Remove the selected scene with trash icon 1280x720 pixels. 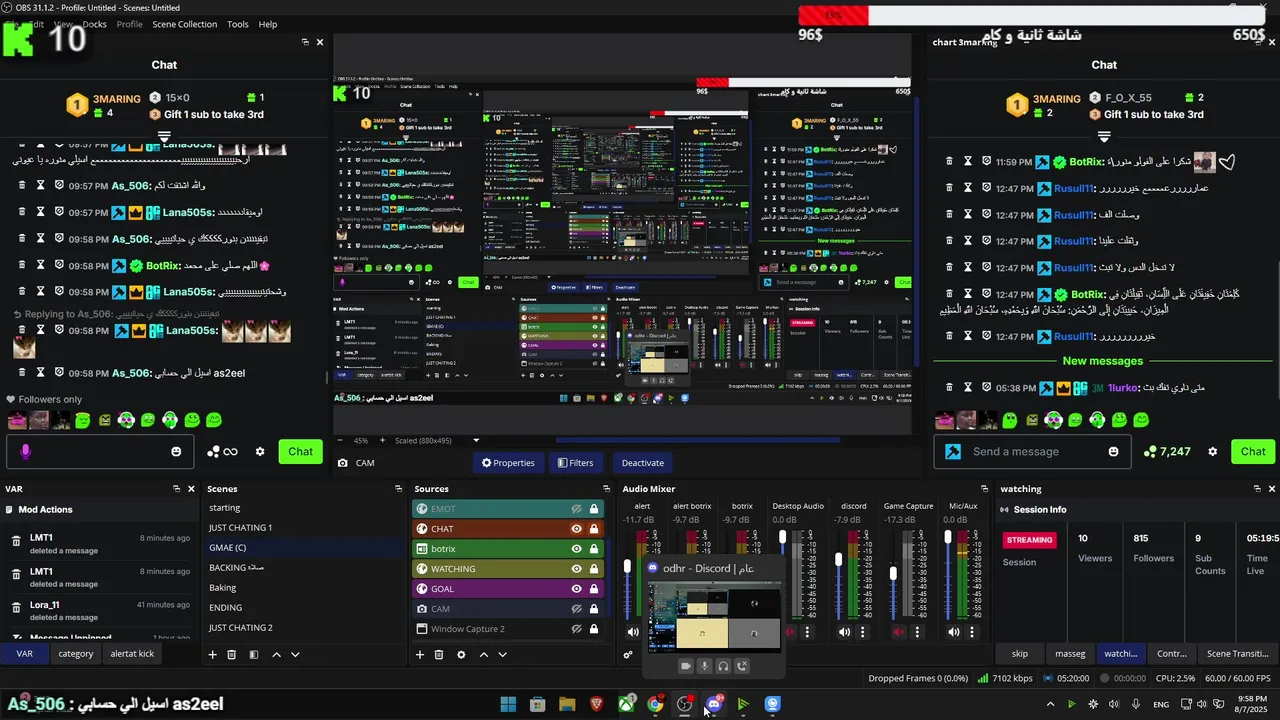[232, 655]
